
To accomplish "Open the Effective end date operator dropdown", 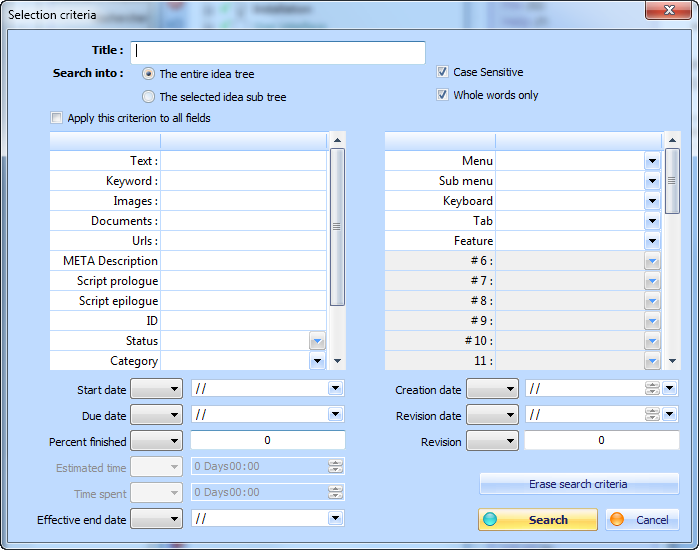I will [156, 519].
